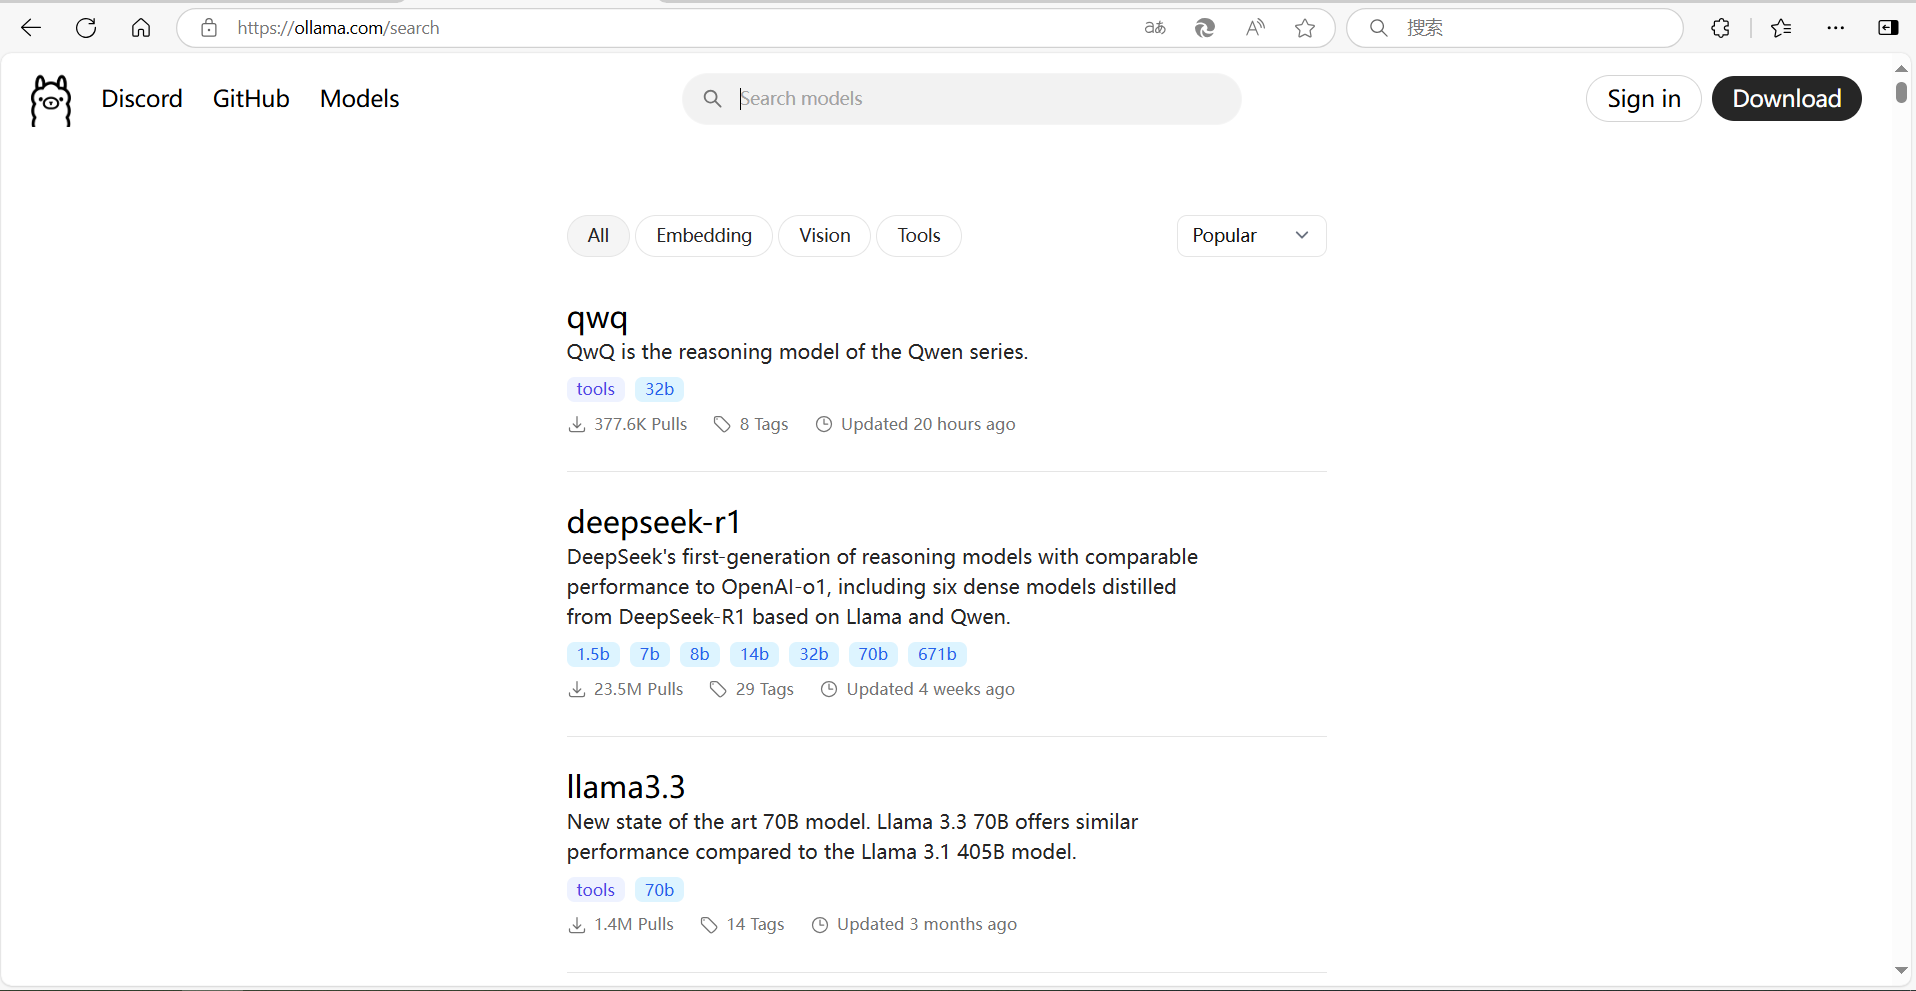Image resolution: width=1916 pixels, height=991 pixels.
Task: Click the tag icon beside 8 Tags
Action: pyautogui.click(x=722, y=424)
